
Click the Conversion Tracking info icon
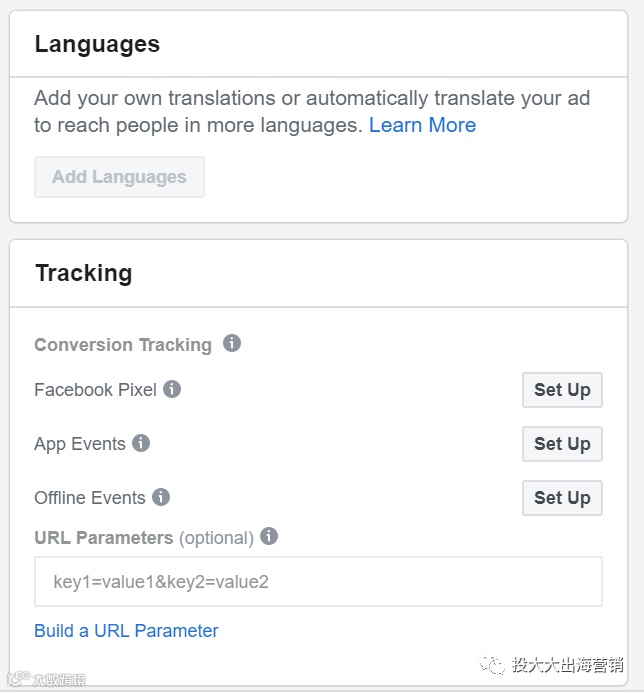(232, 344)
